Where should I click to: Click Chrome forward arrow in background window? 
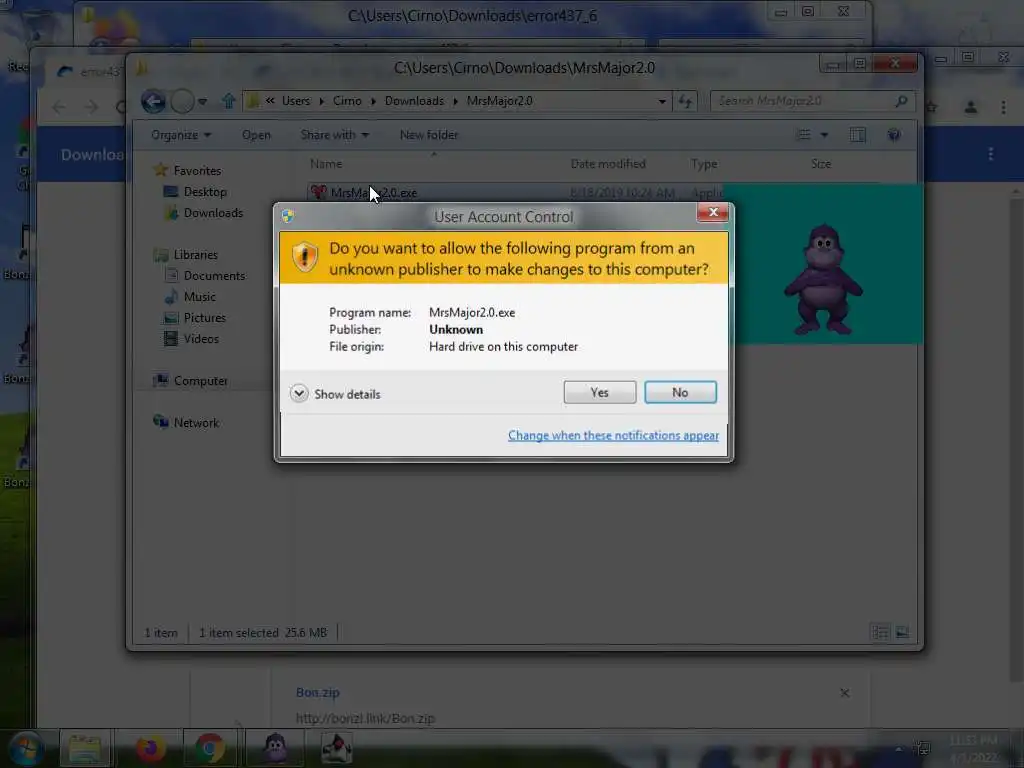coord(91,107)
